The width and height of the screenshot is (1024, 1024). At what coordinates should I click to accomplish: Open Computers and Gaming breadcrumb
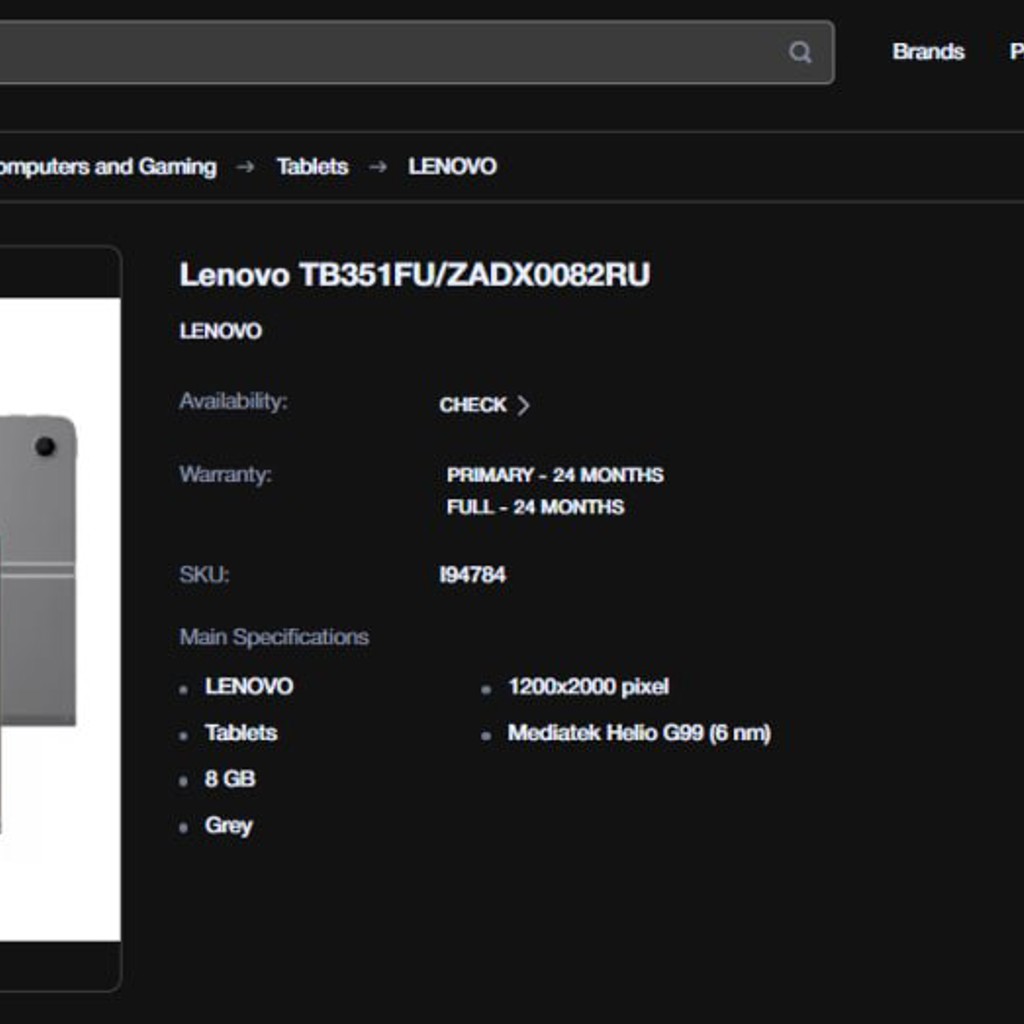108,167
